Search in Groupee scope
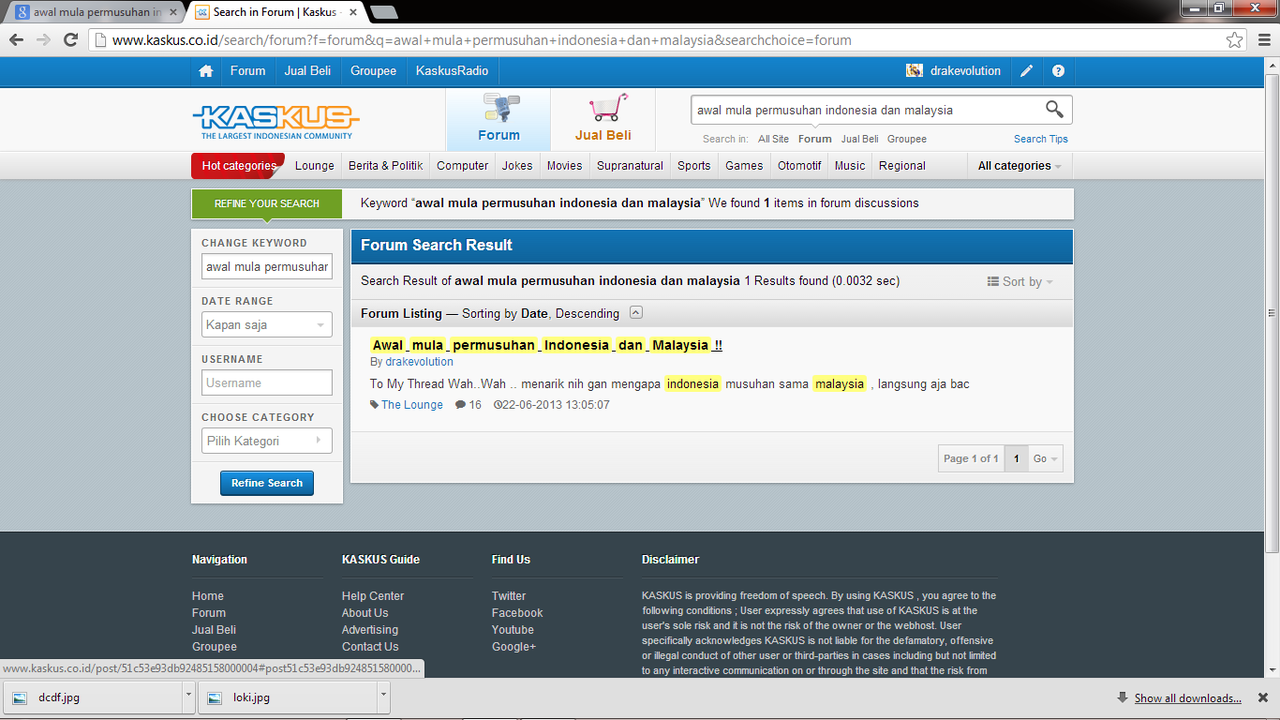The height and width of the screenshot is (720, 1280). click(x=907, y=139)
